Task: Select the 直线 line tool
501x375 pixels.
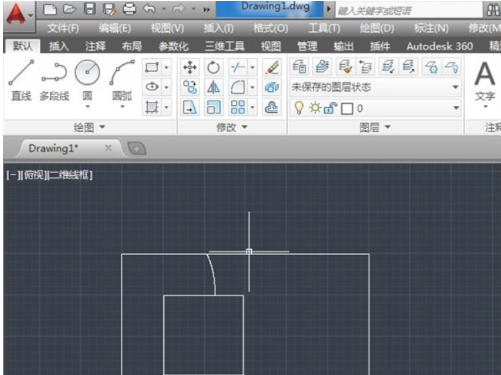Action: point(21,81)
